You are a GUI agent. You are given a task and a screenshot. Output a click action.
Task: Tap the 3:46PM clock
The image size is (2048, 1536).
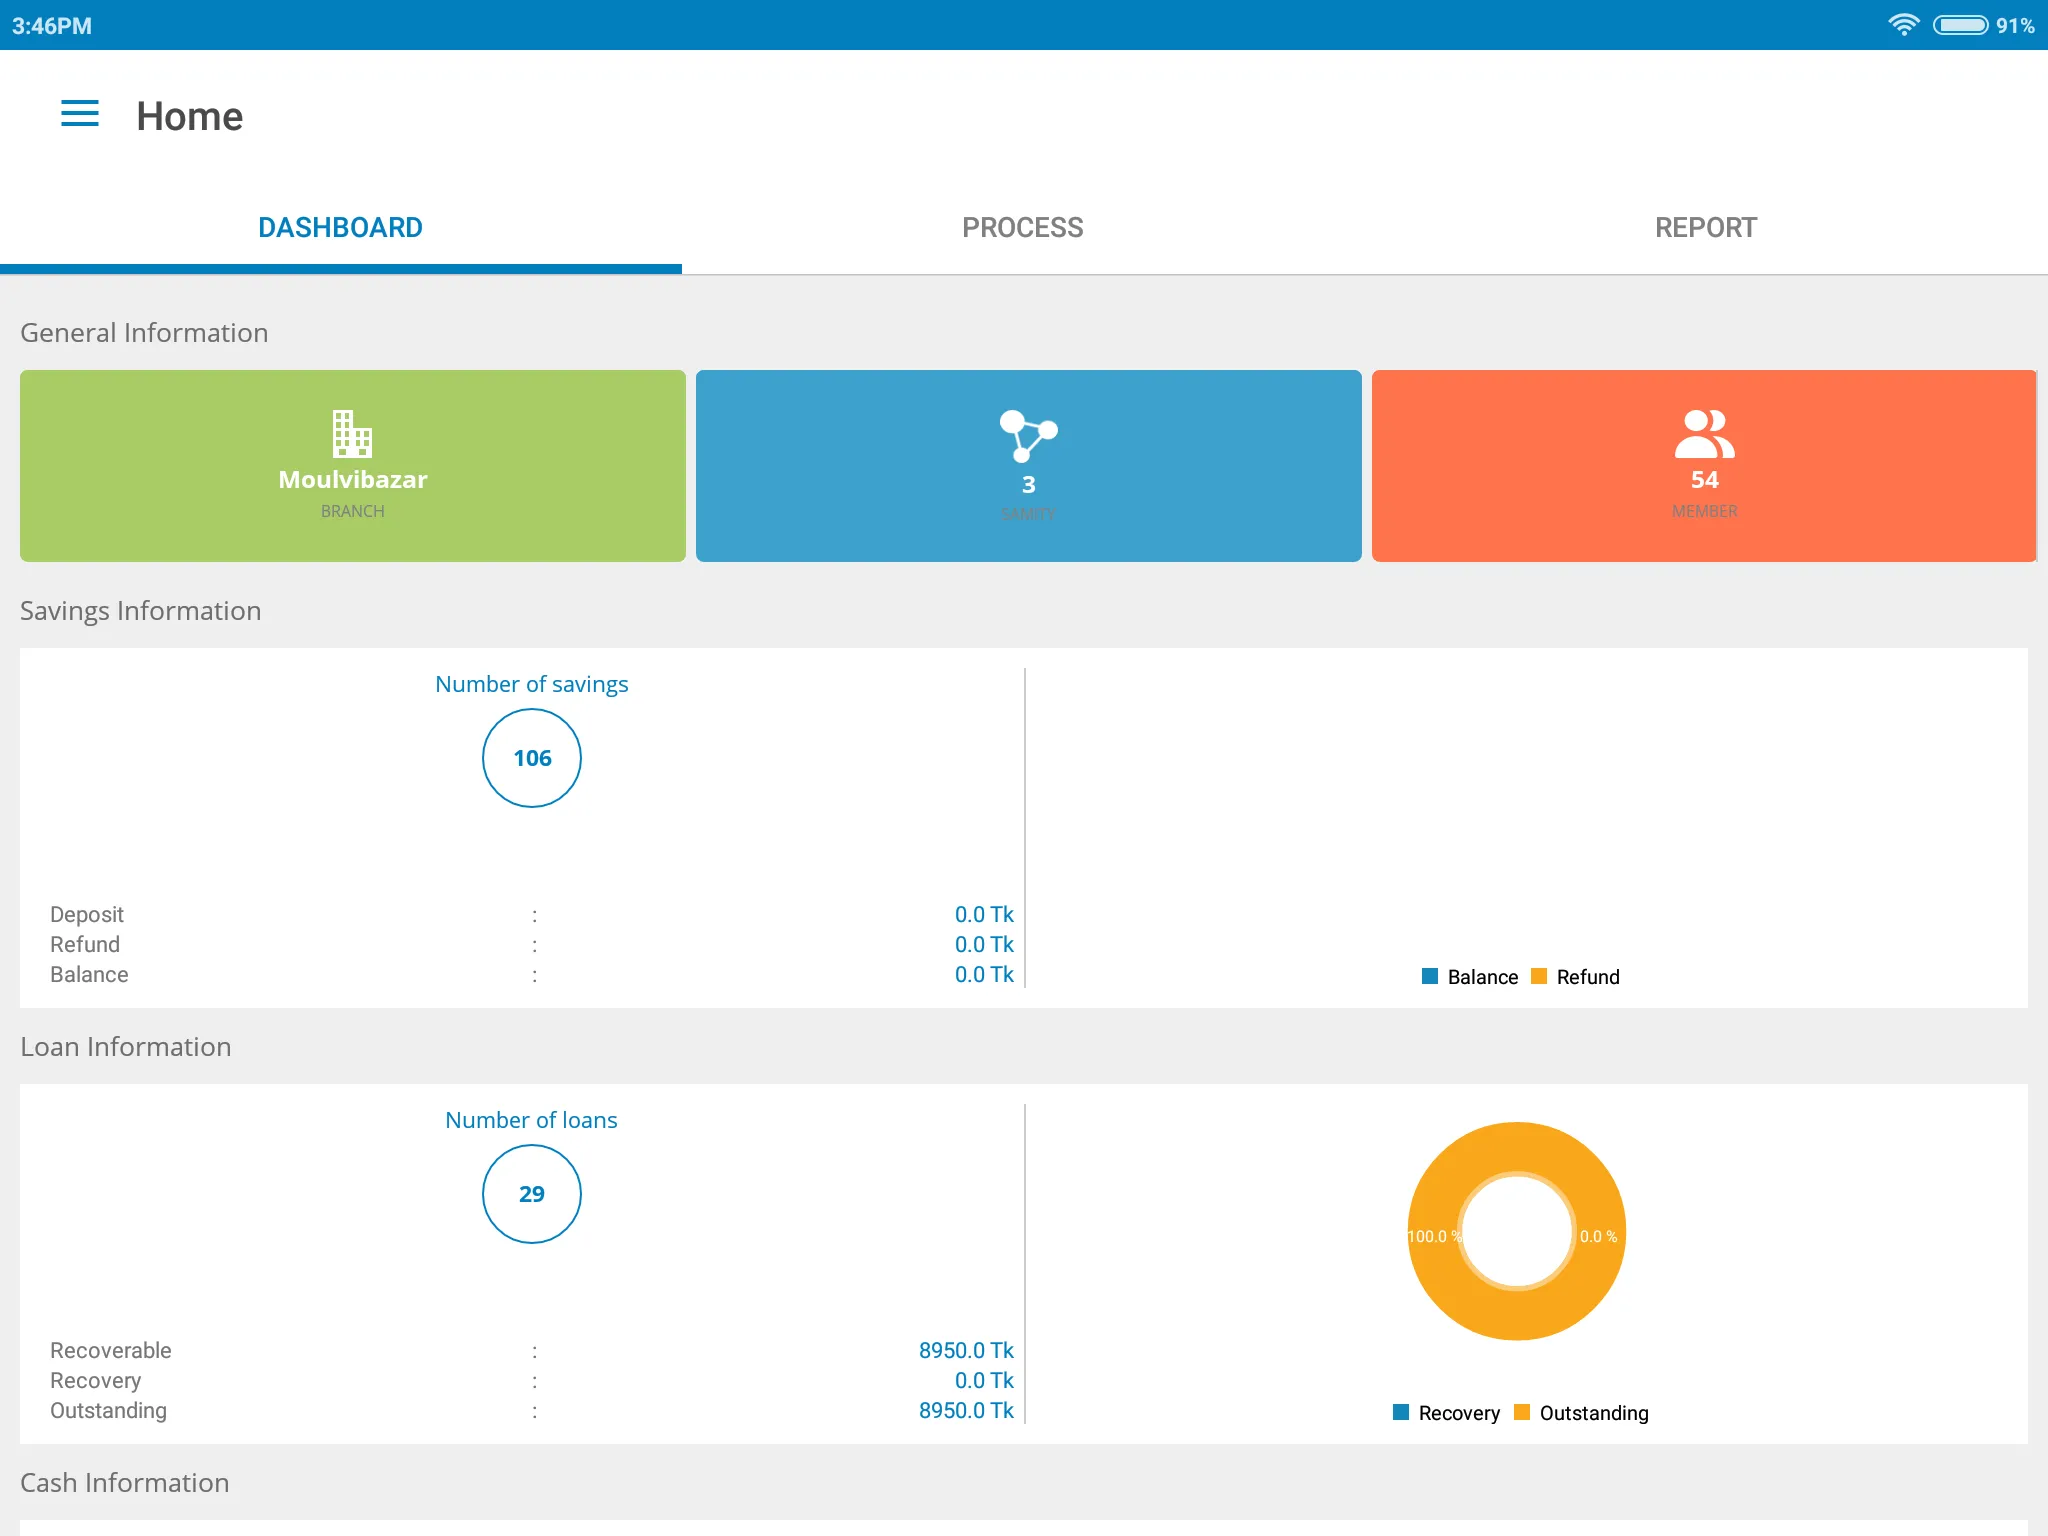pyautogui.click(x=52, y=26)
